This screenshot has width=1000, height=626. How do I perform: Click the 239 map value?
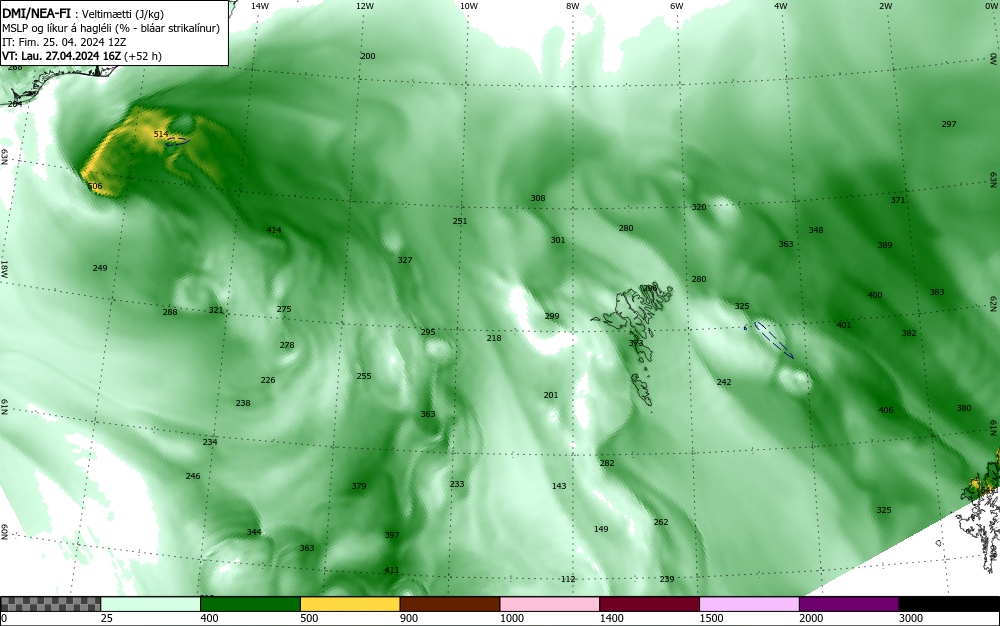pyautogui.click(x=666, y=579)
